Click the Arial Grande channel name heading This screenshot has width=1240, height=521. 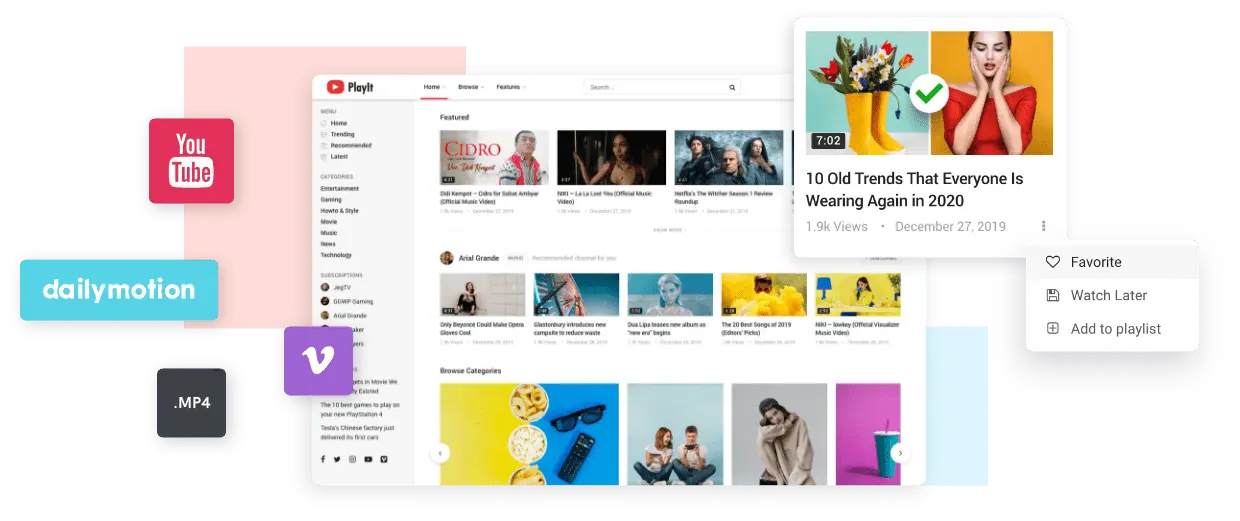coord(479,258)
